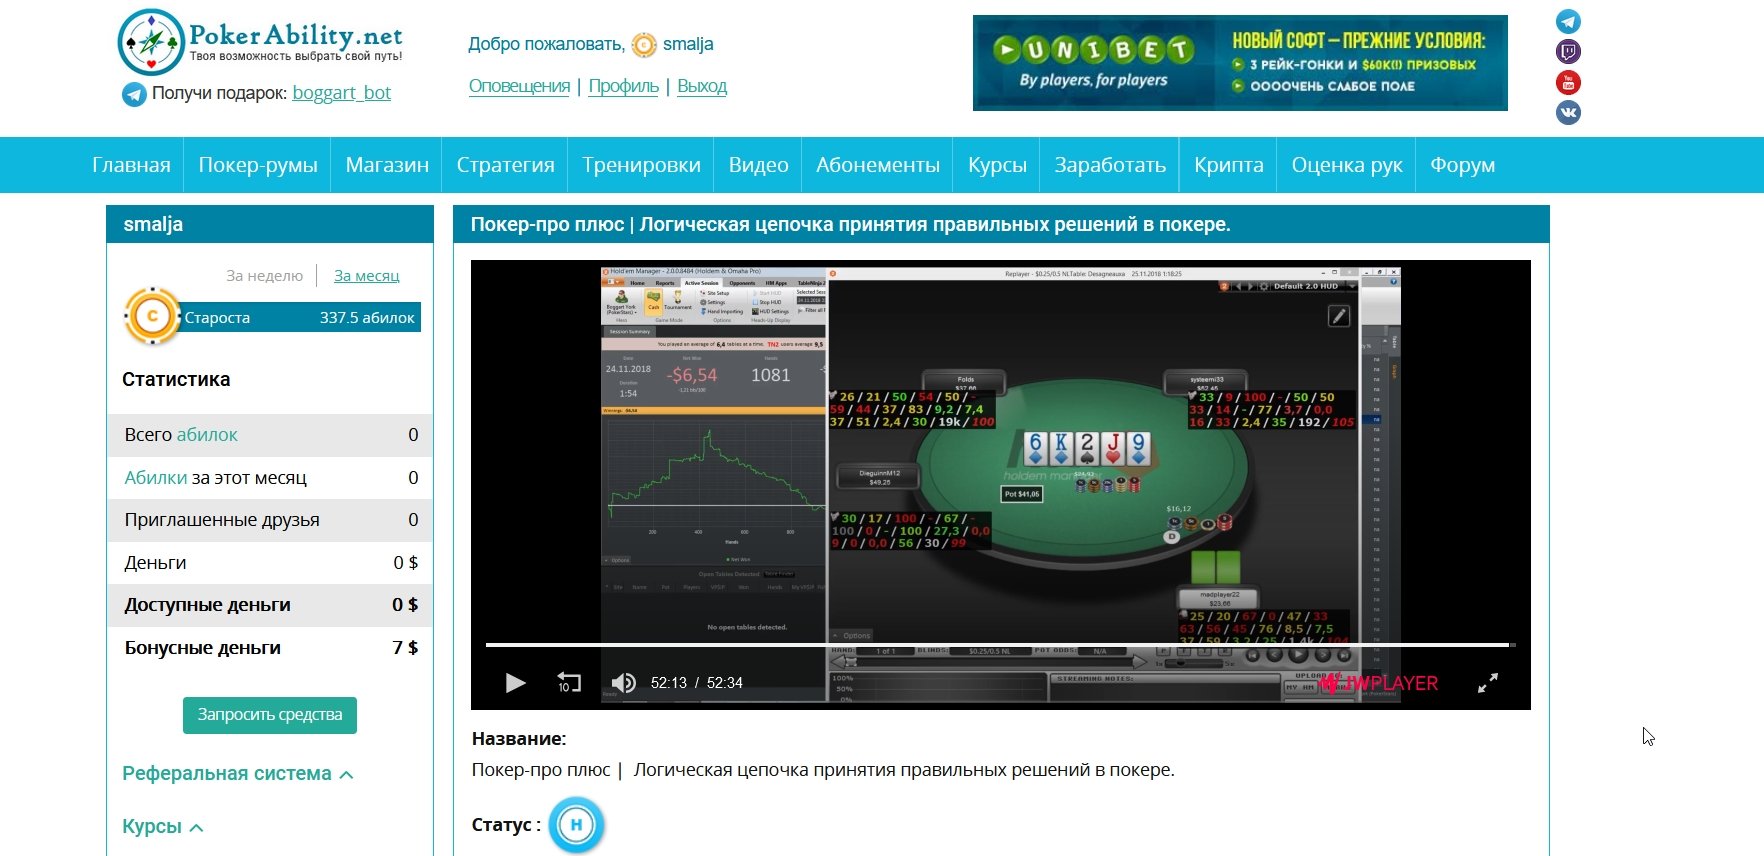Play the video

[x=515, y=683]
